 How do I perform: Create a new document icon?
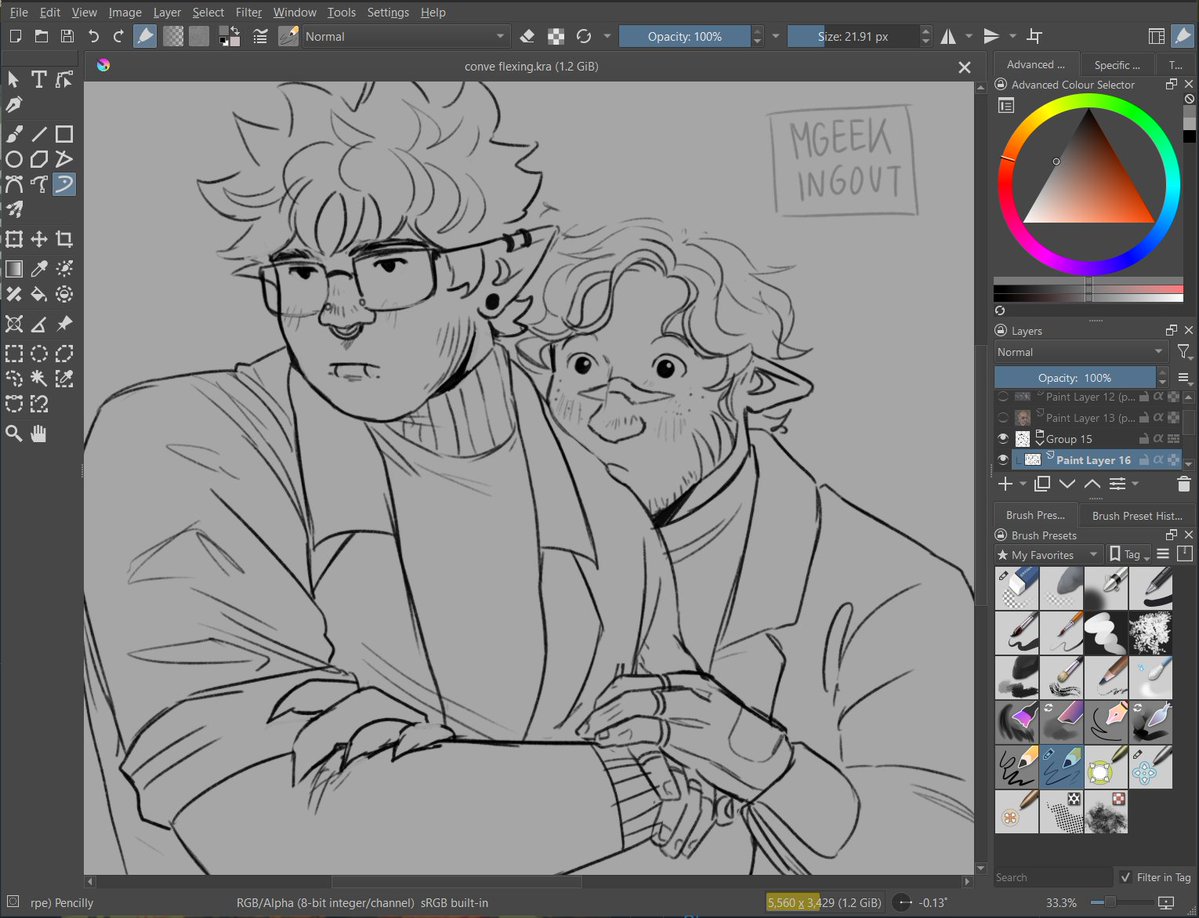15,36
